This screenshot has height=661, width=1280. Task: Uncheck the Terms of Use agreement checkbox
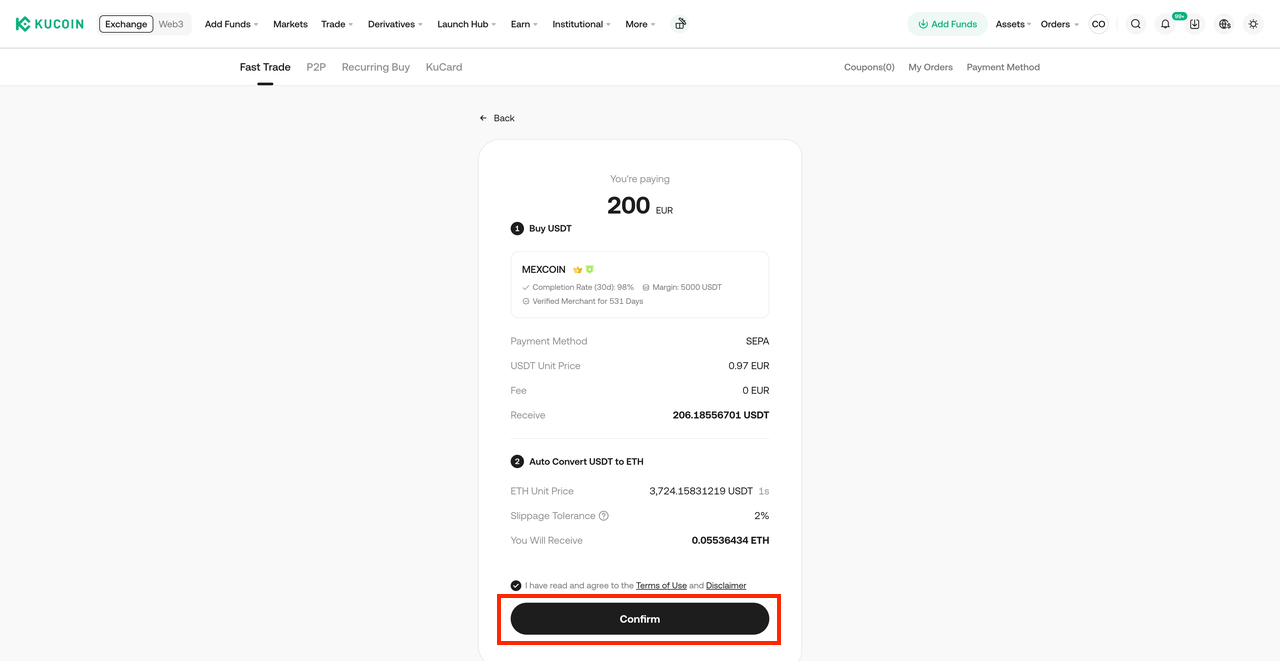click(516, 586)
